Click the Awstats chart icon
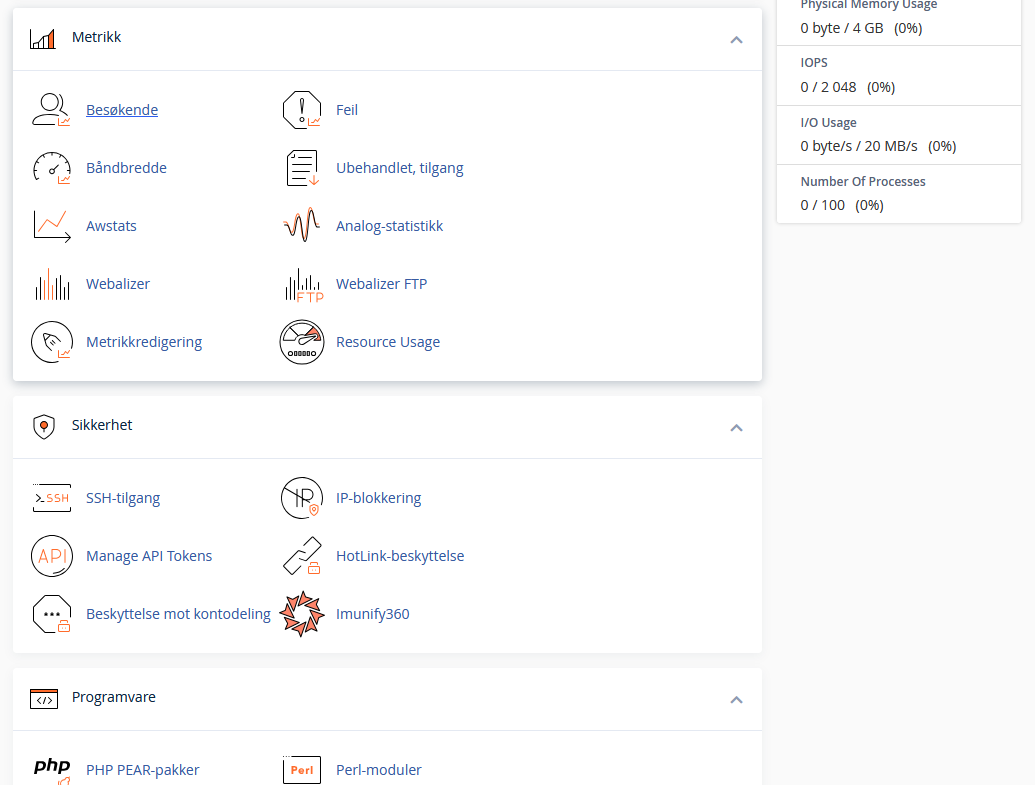Viewport: 1035px width, 785px height. (x=51, y=226)
